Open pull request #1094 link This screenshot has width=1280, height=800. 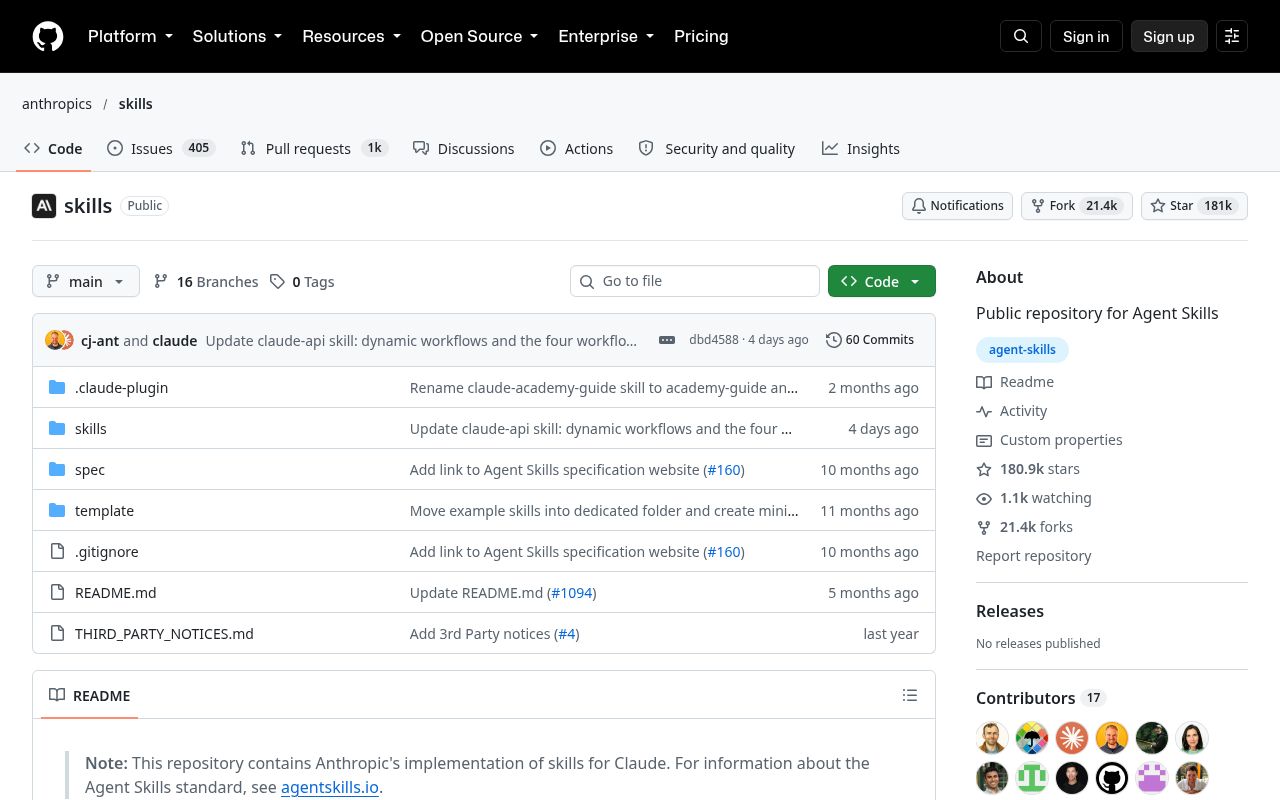(x=572, y=593)
